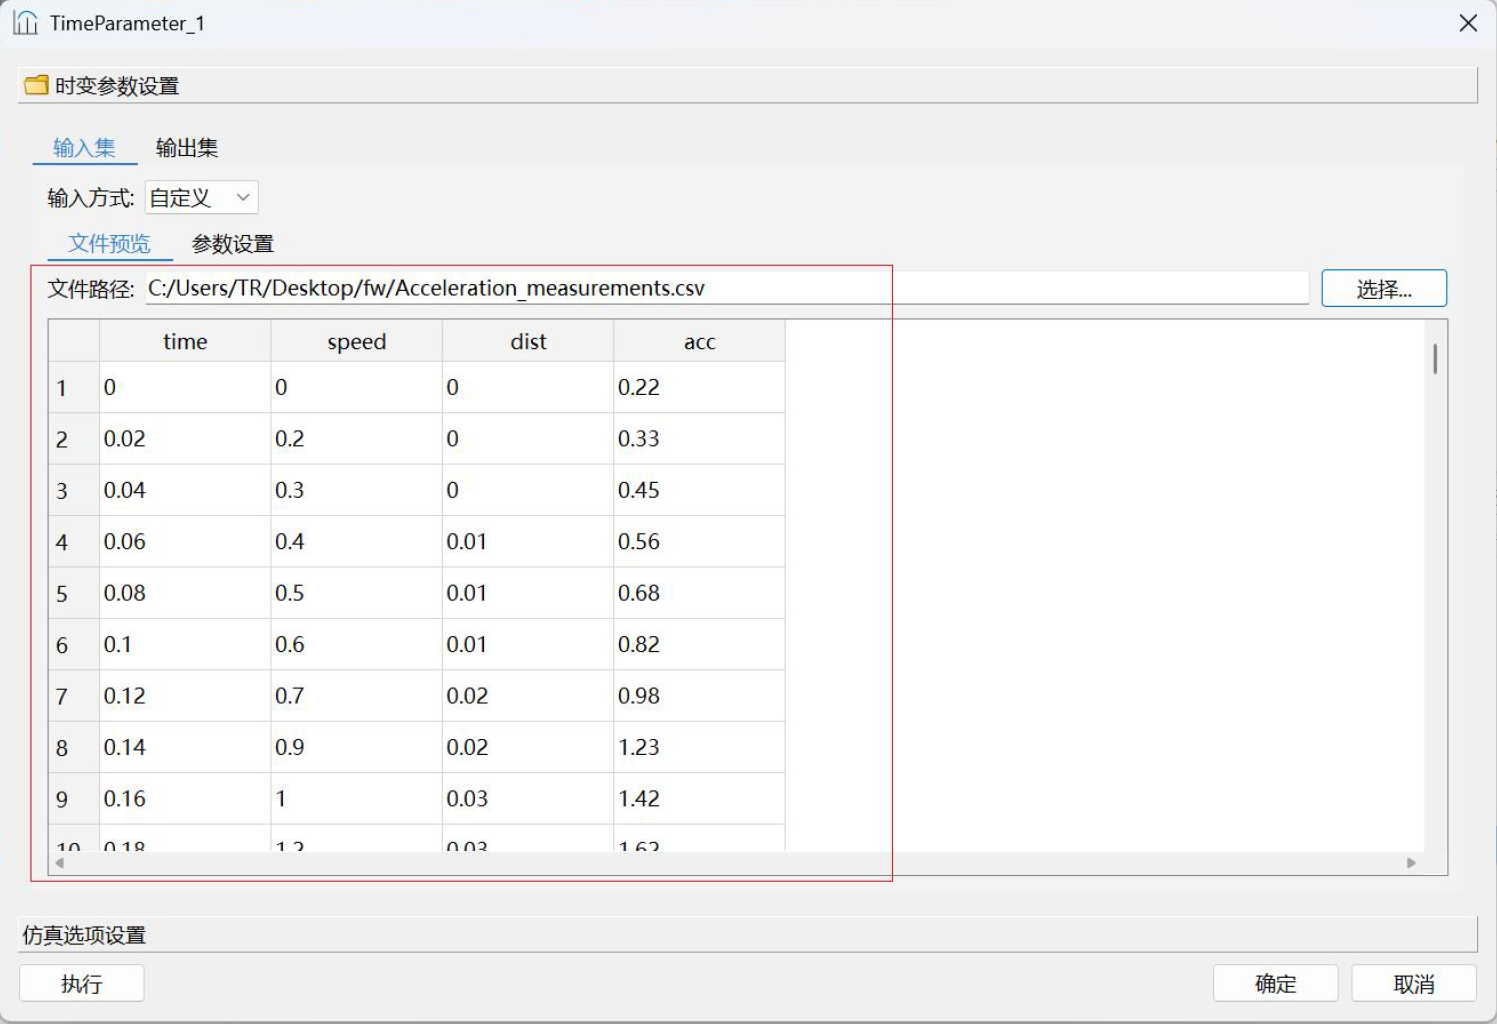The width and height of the screenshot is (1497, 1028).
Task: Click time cell 0.14
Action: 185,748
